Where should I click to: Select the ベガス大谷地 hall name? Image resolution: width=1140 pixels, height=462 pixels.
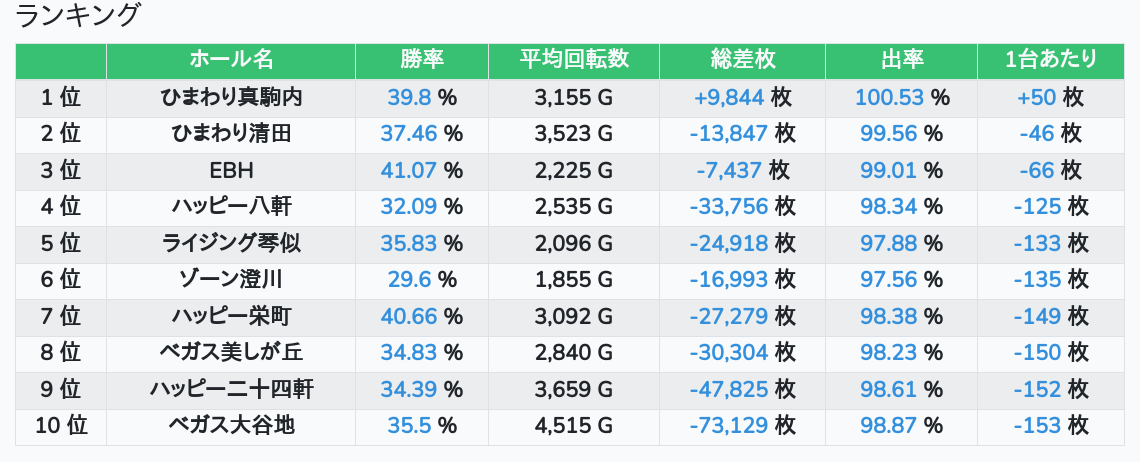point(231,426)
